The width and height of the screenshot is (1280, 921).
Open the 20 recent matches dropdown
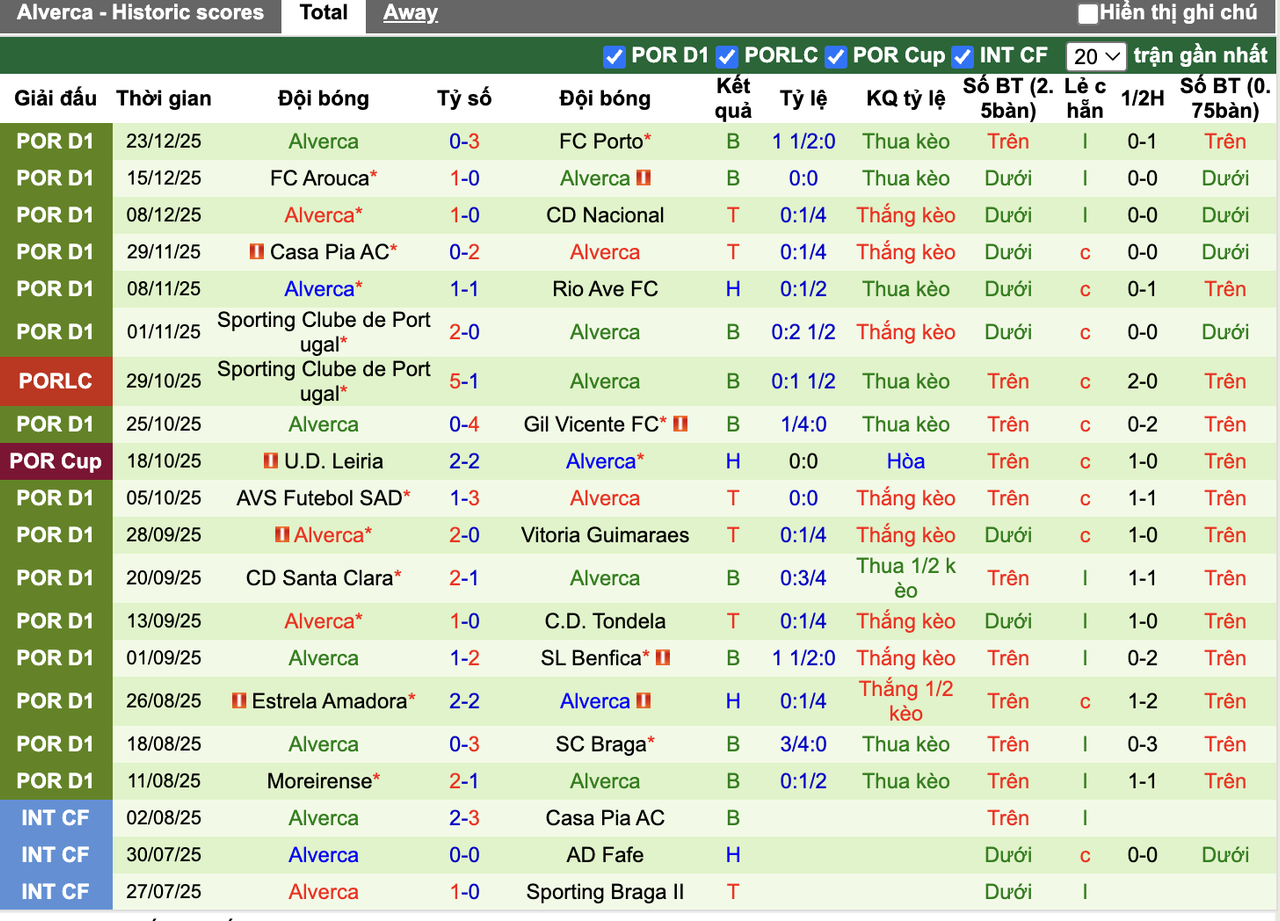1096,57
